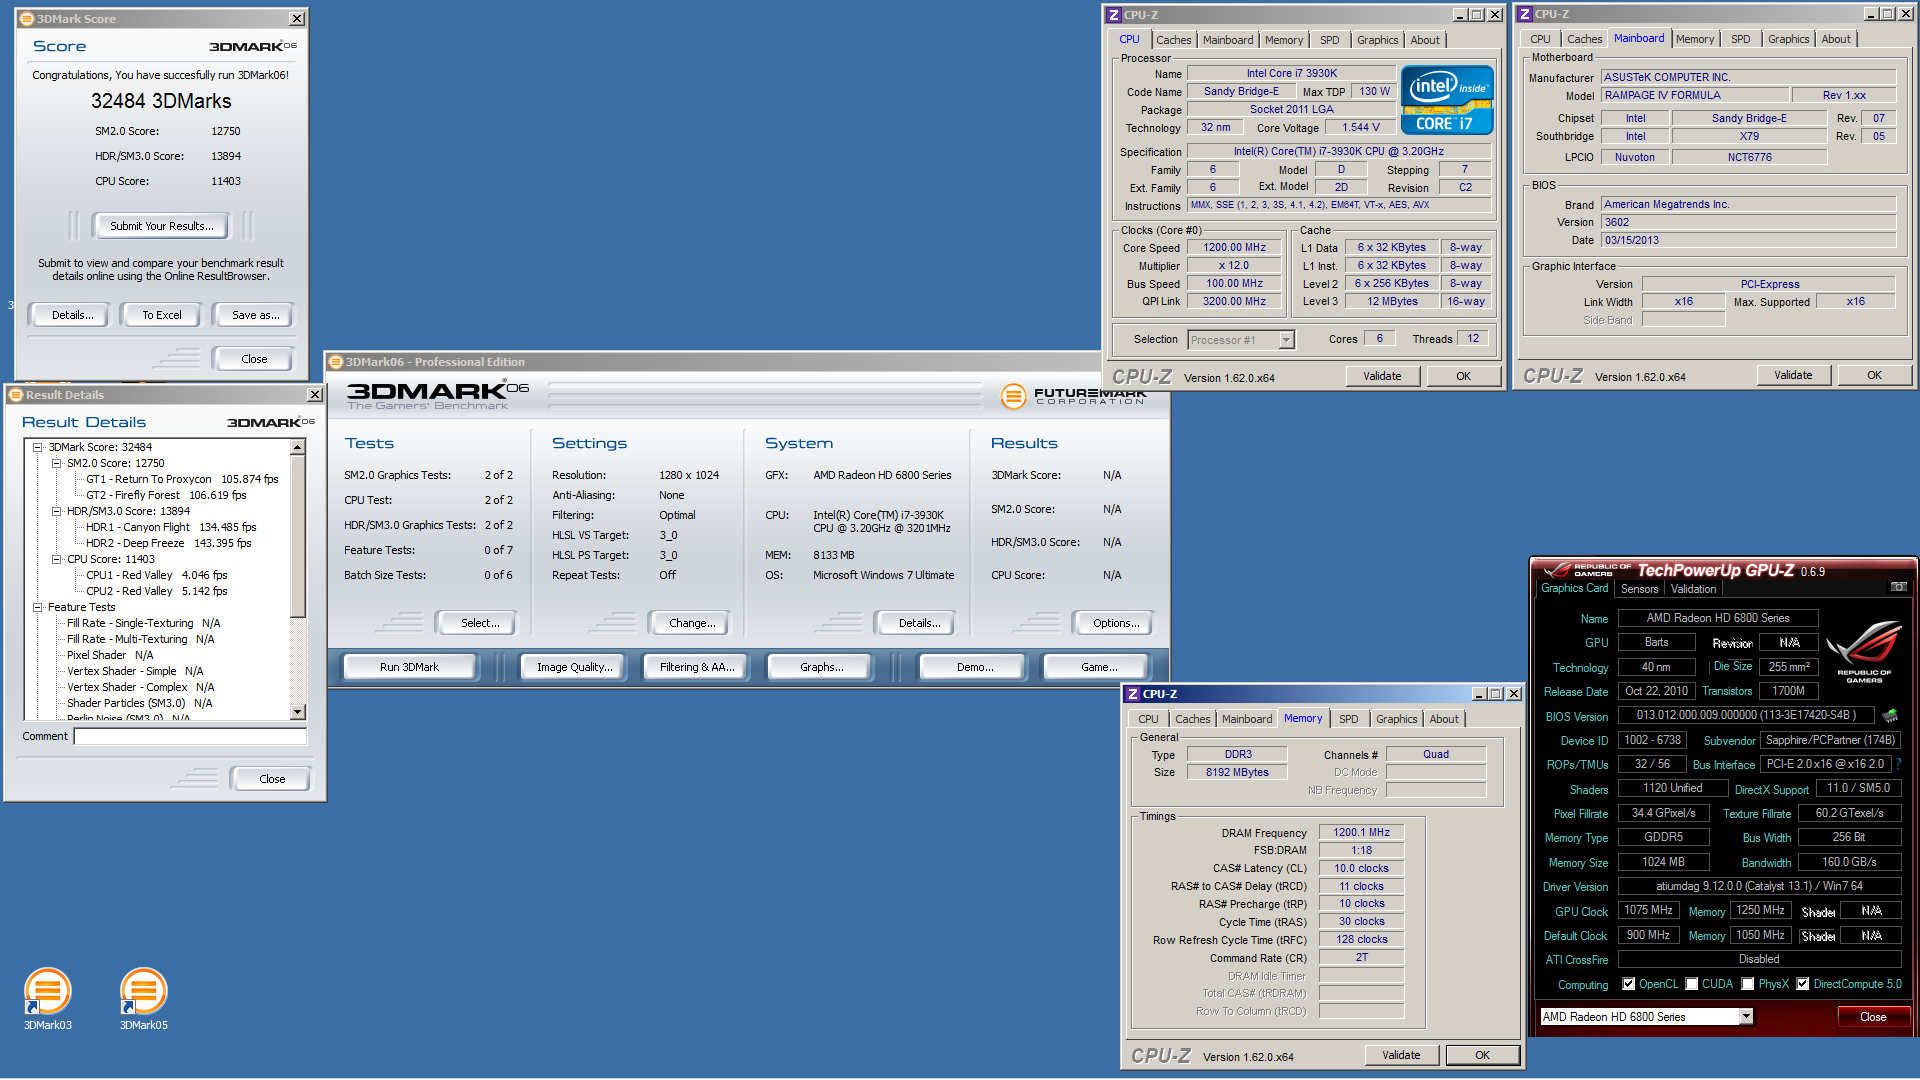Click the CPU-Z Z icon in the CPU window

[x=1113, y=15]
